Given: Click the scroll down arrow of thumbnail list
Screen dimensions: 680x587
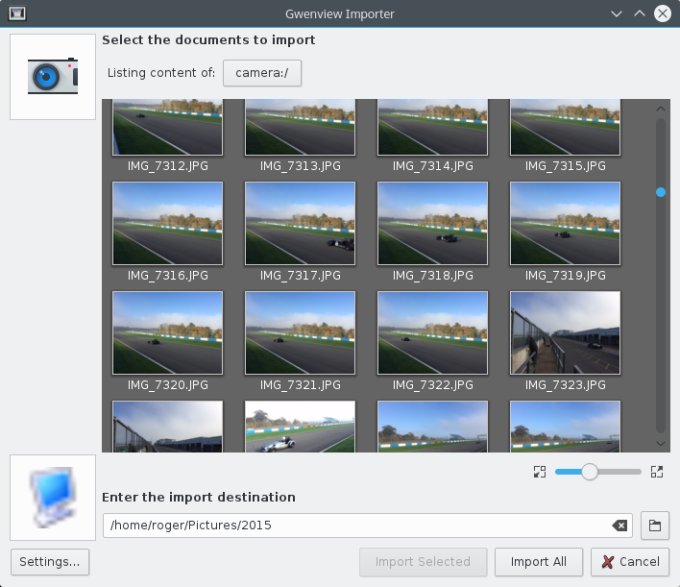Looking at the screenshot, I should [x=660, y=442].
